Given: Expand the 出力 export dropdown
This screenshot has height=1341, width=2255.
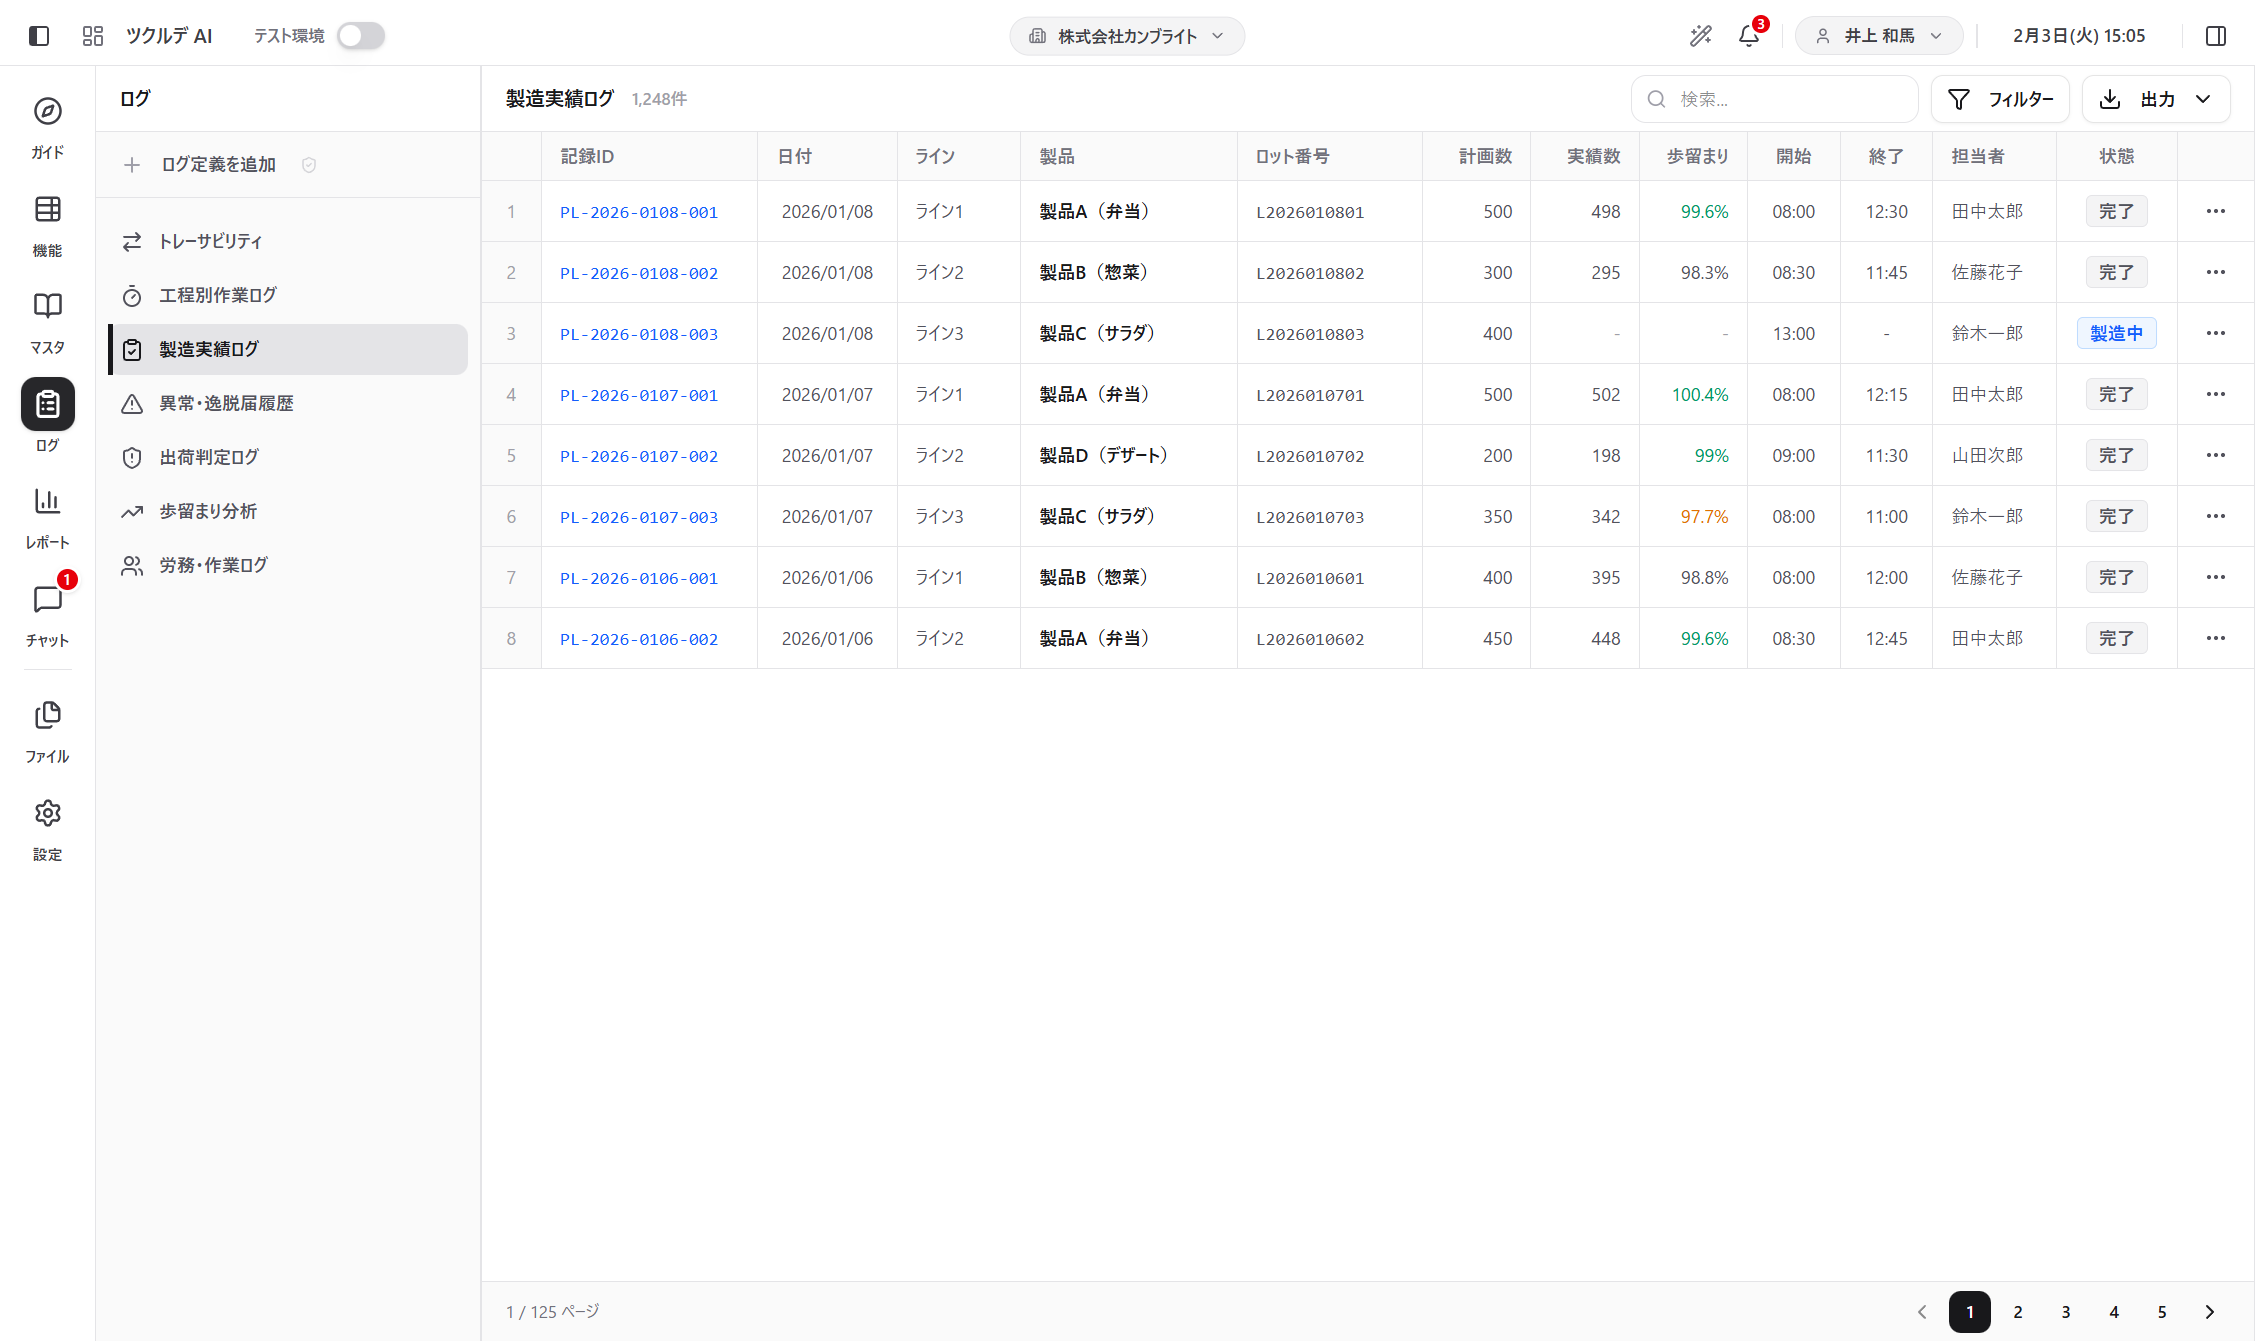Looking at the screenshot, I should 2155,99.
